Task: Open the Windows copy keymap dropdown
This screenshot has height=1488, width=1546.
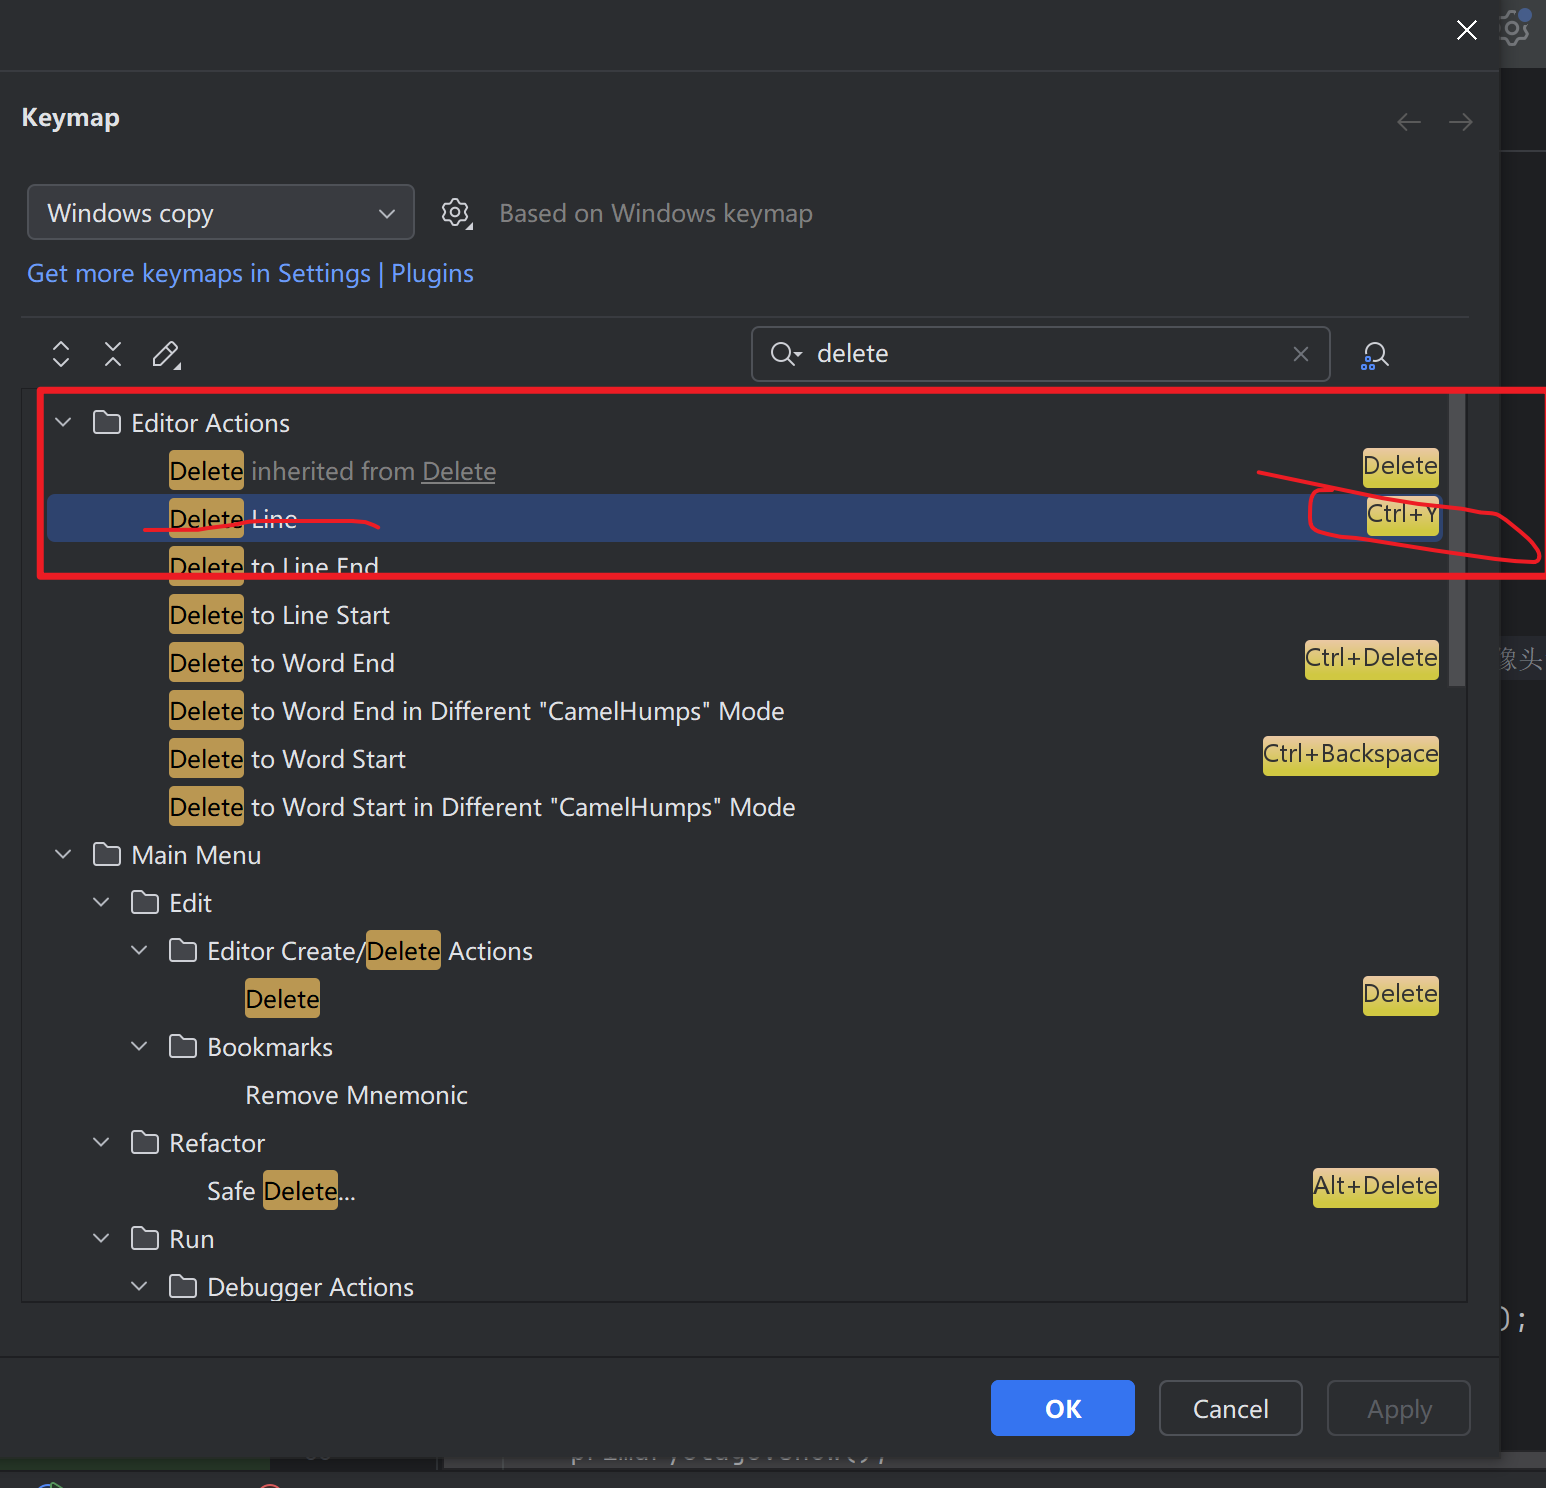Action: coord(221,212)
